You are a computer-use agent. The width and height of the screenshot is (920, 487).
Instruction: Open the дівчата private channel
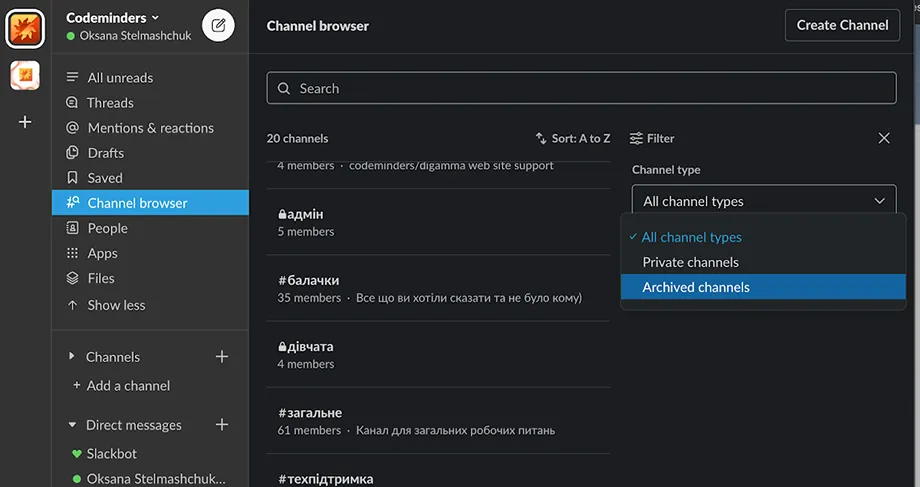pos(438,354)
